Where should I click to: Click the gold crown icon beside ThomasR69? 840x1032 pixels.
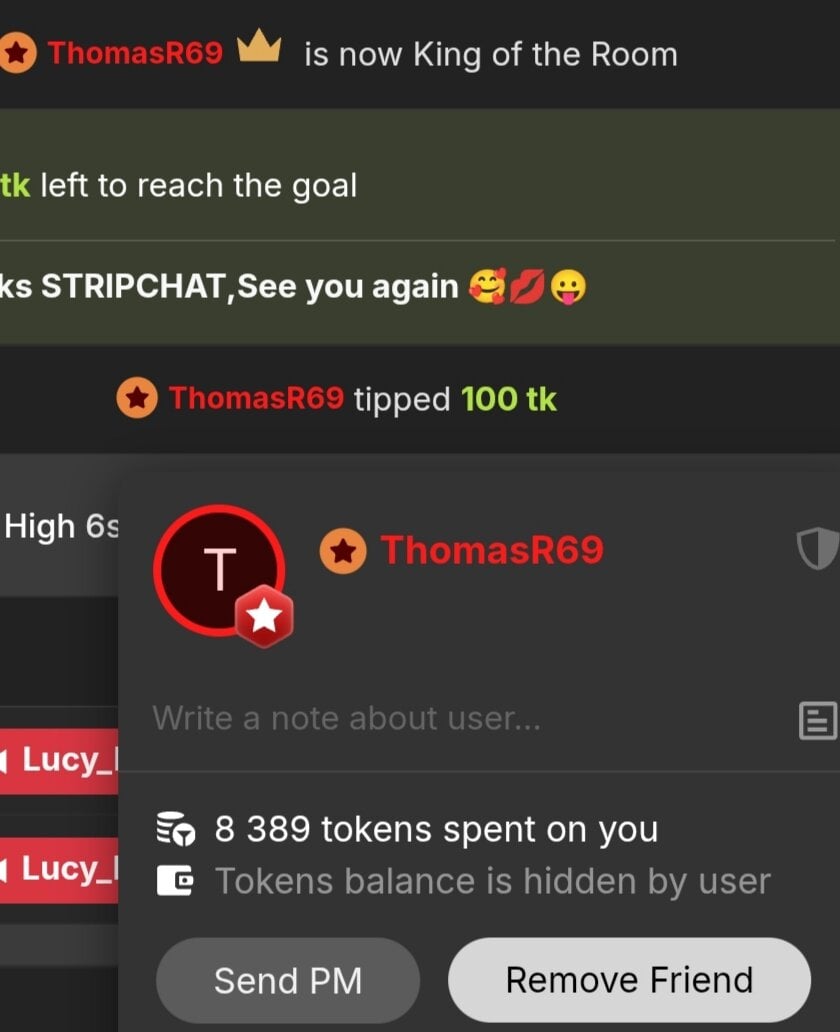tap(259, 46)
